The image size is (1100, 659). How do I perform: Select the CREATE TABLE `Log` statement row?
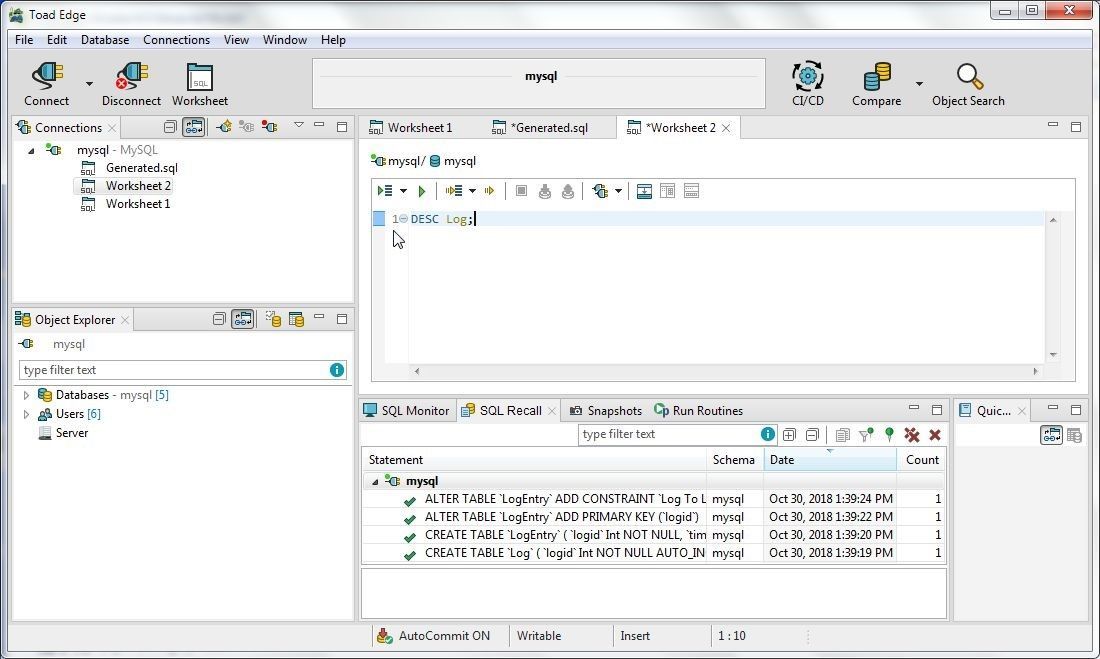pyautogui.click(x=654, y=553)
